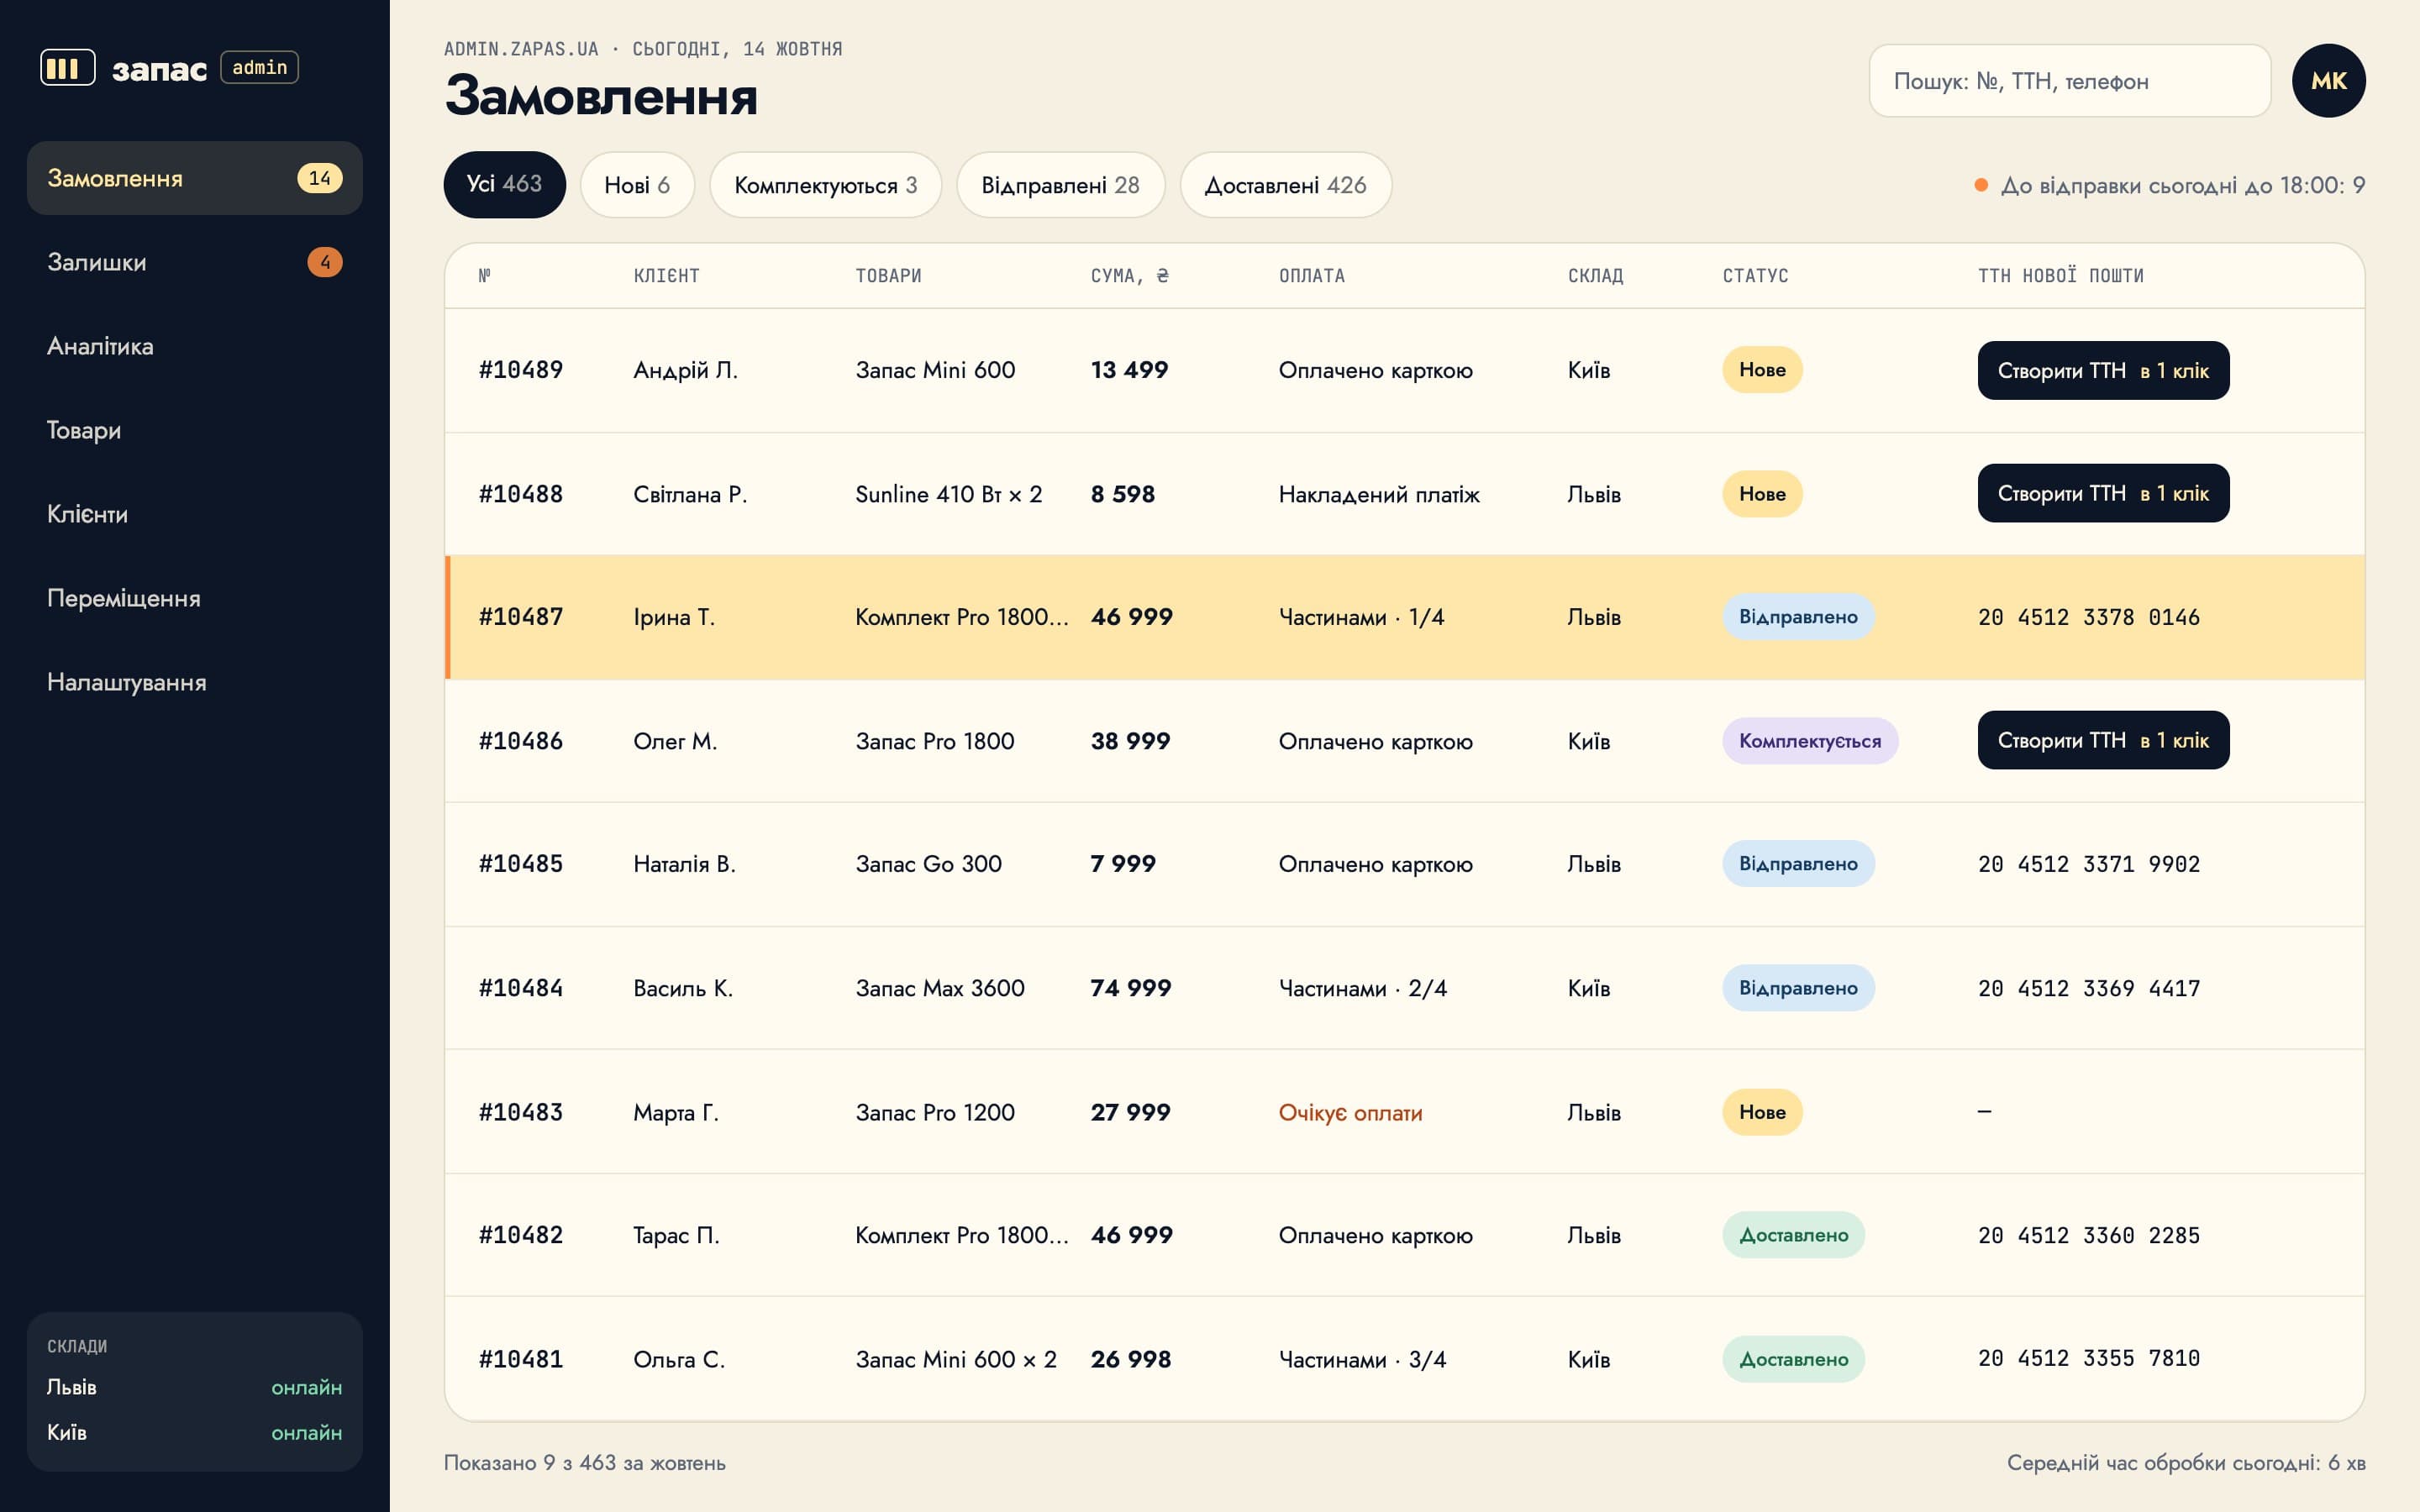Create TTN for order #10488
Viewport: 2420px width, 1512px height.
(2103, 493)
